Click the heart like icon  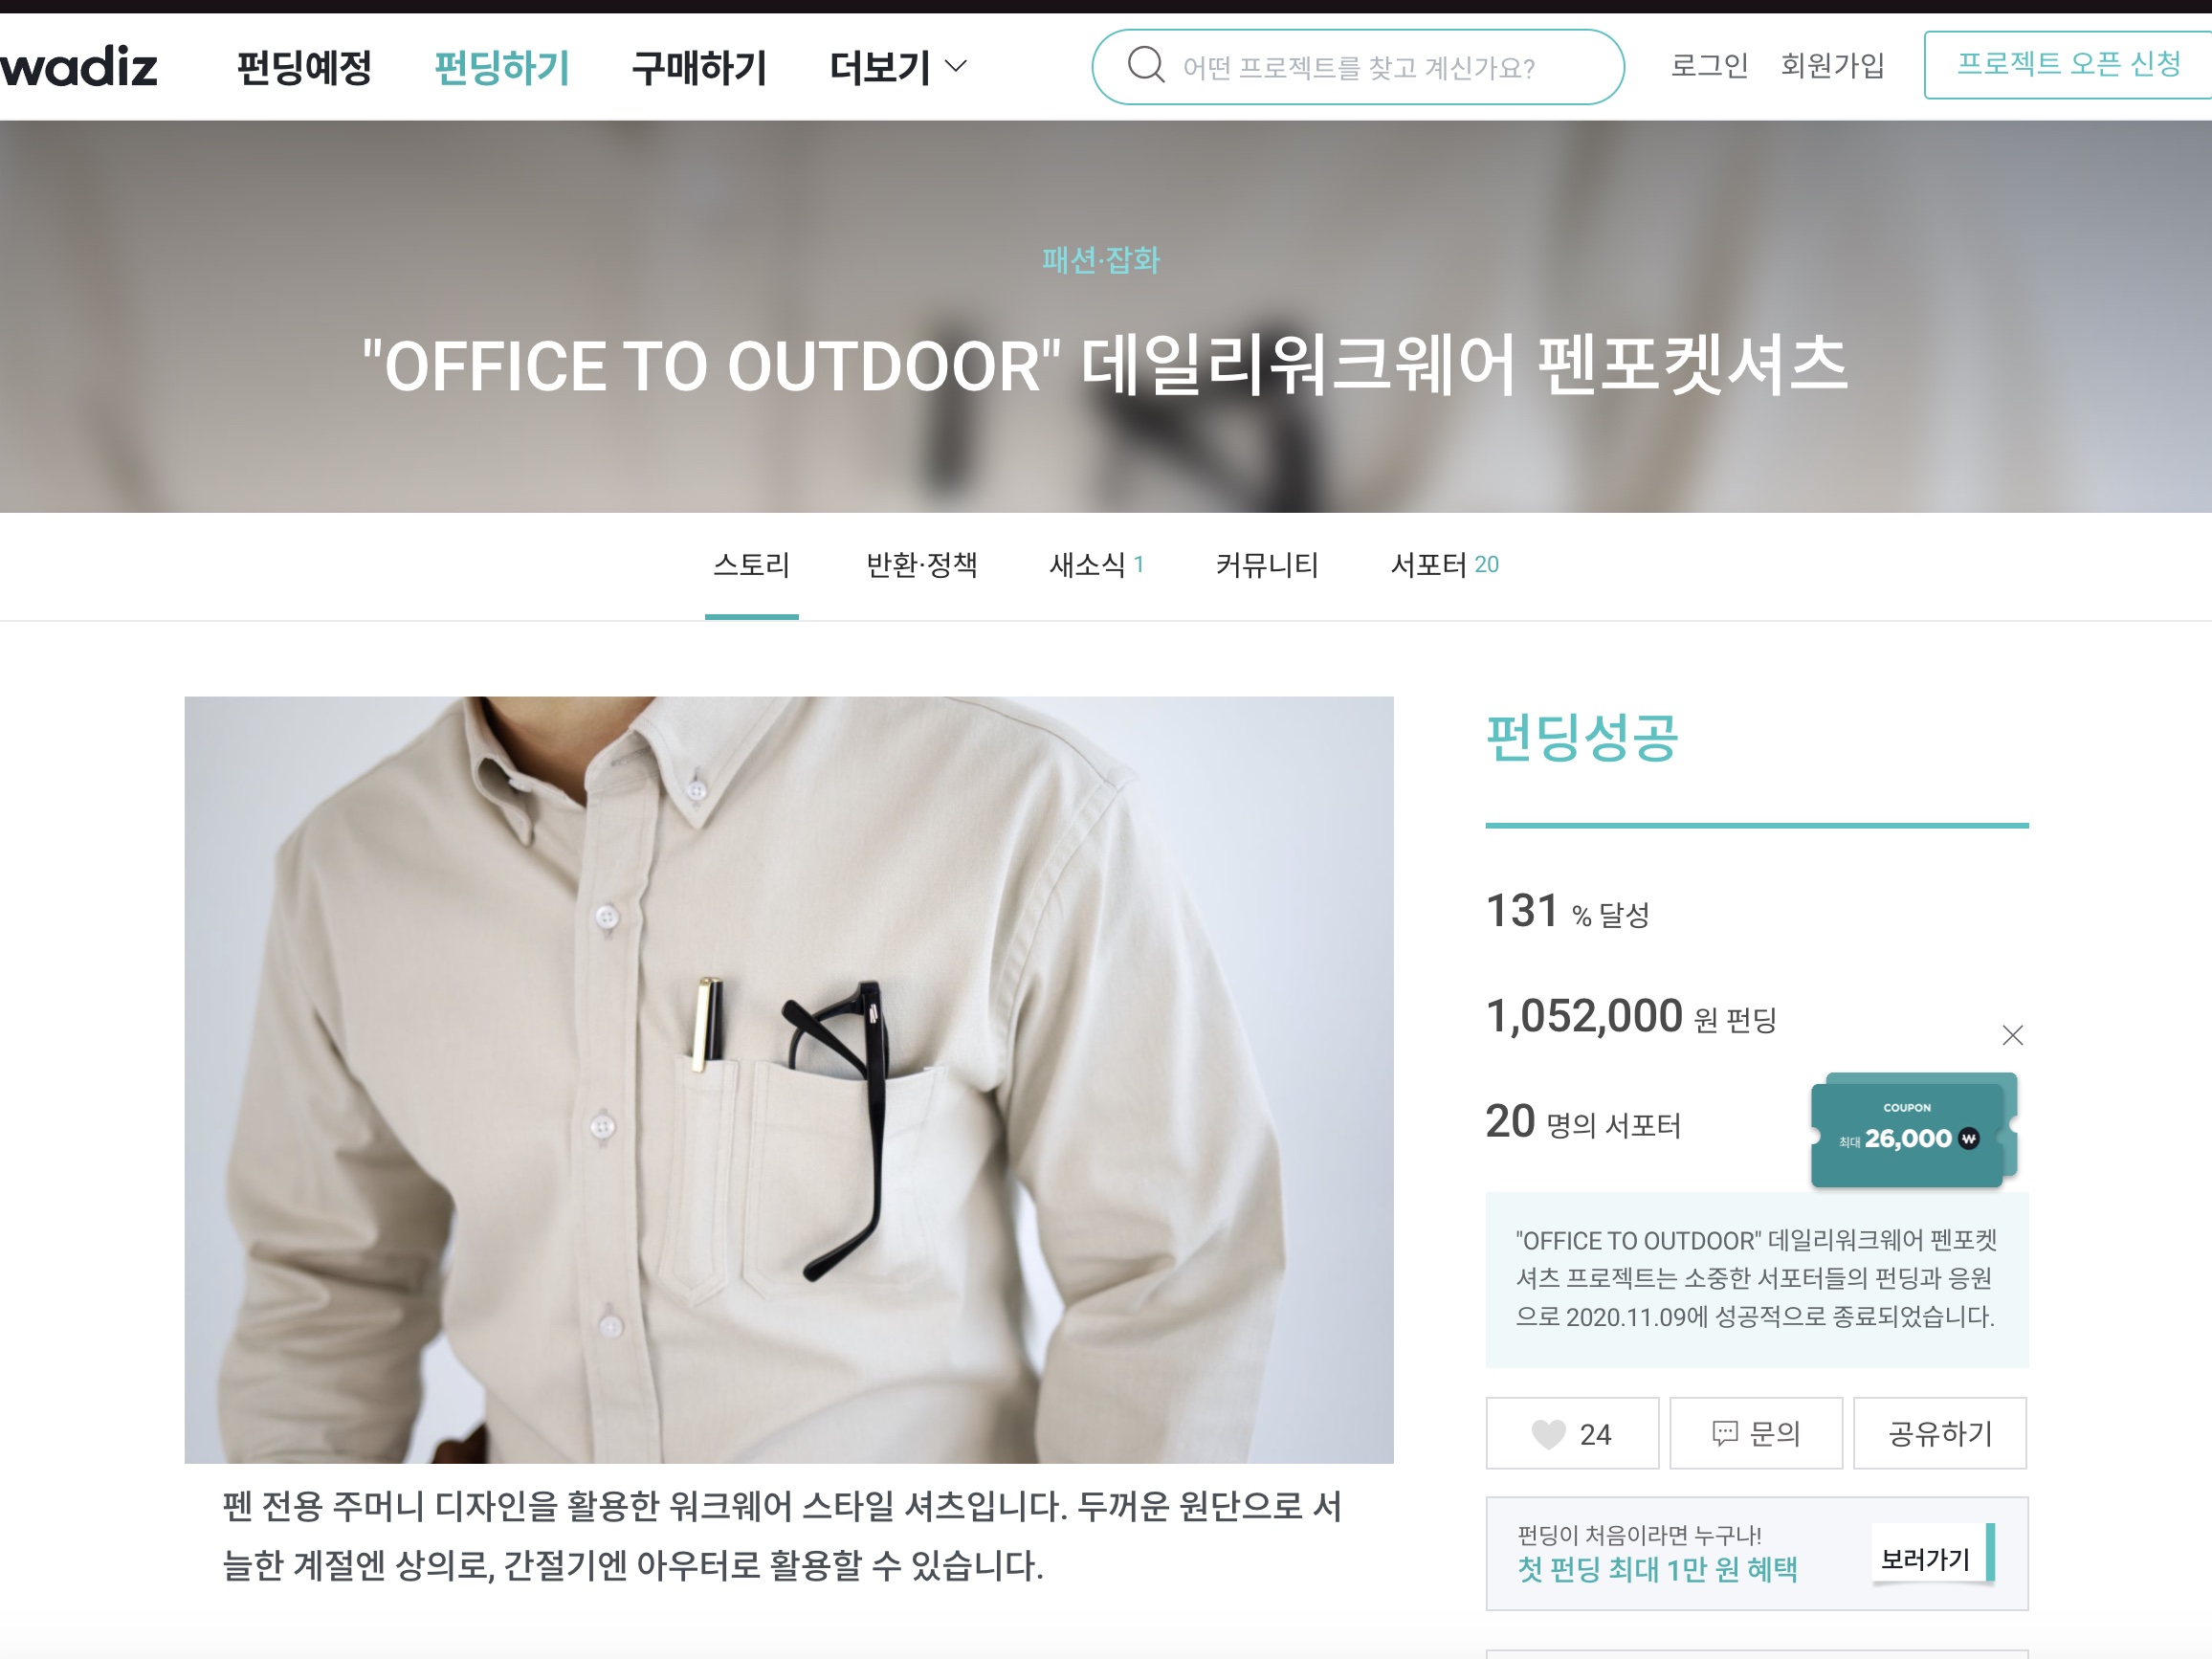1548,1434
